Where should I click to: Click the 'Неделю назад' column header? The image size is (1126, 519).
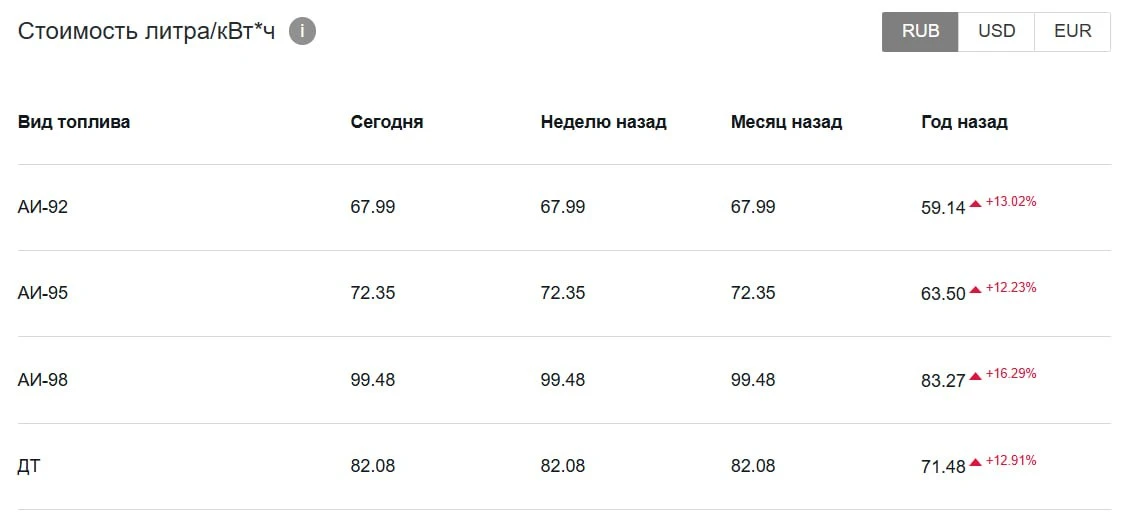pos(603,122)
